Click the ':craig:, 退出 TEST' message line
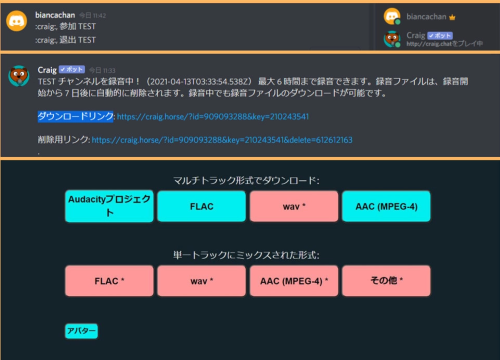Screen dimensions: 500x360 (65, 40)
